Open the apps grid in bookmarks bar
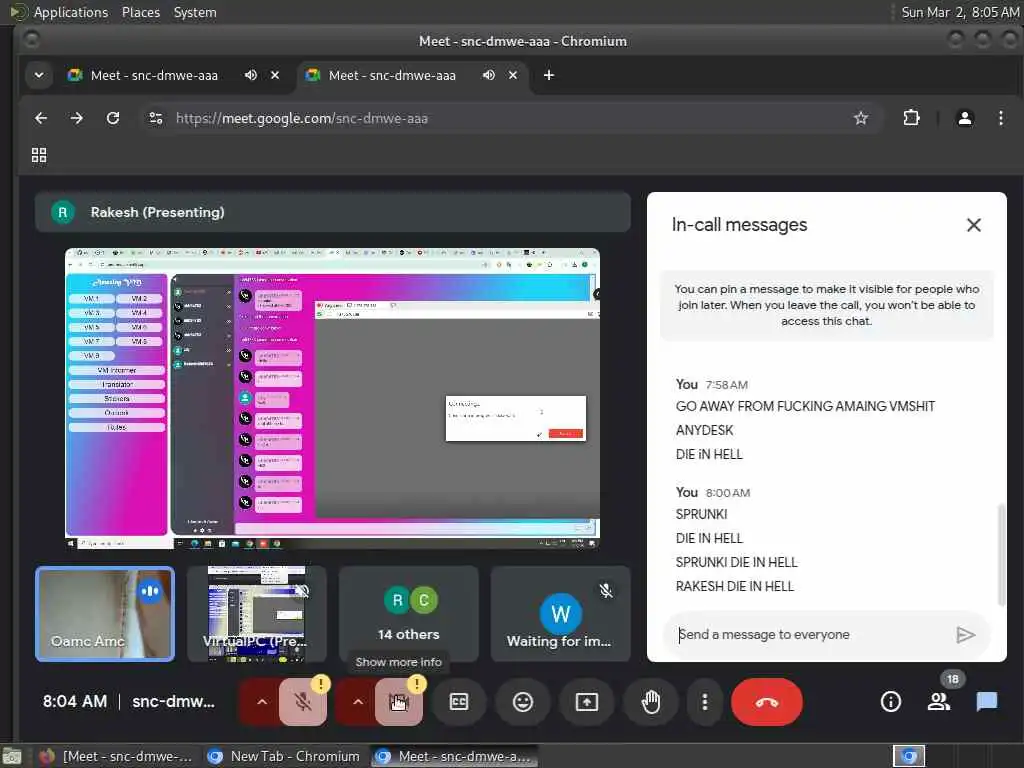The image size is (1024, 768). [39, 155]
